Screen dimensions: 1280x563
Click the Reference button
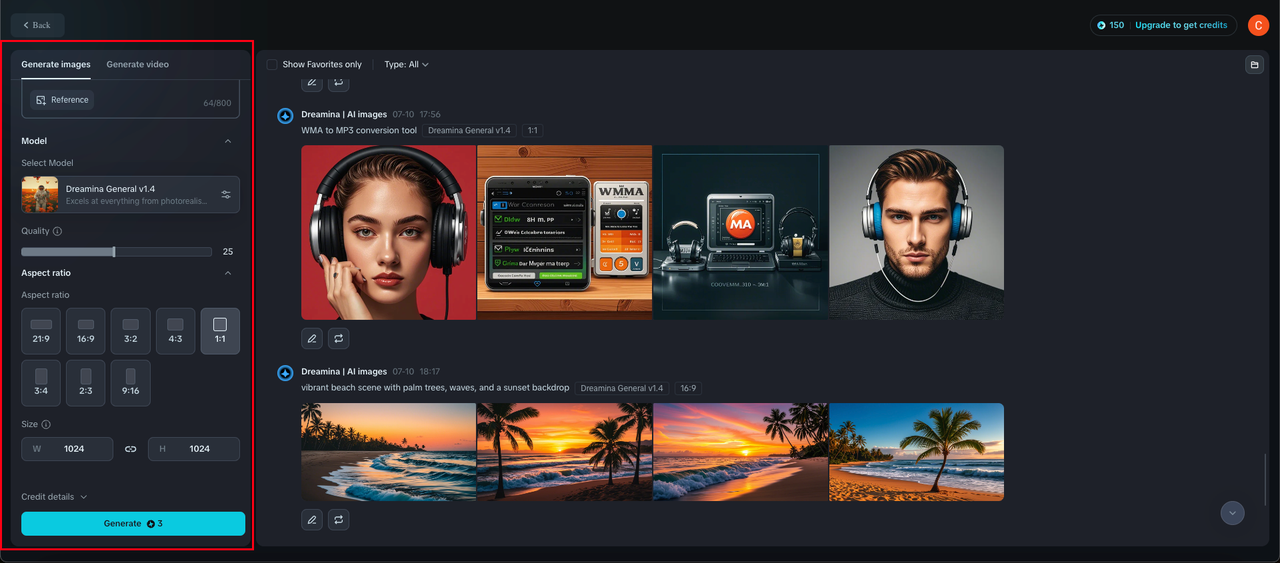pos(62,100)
